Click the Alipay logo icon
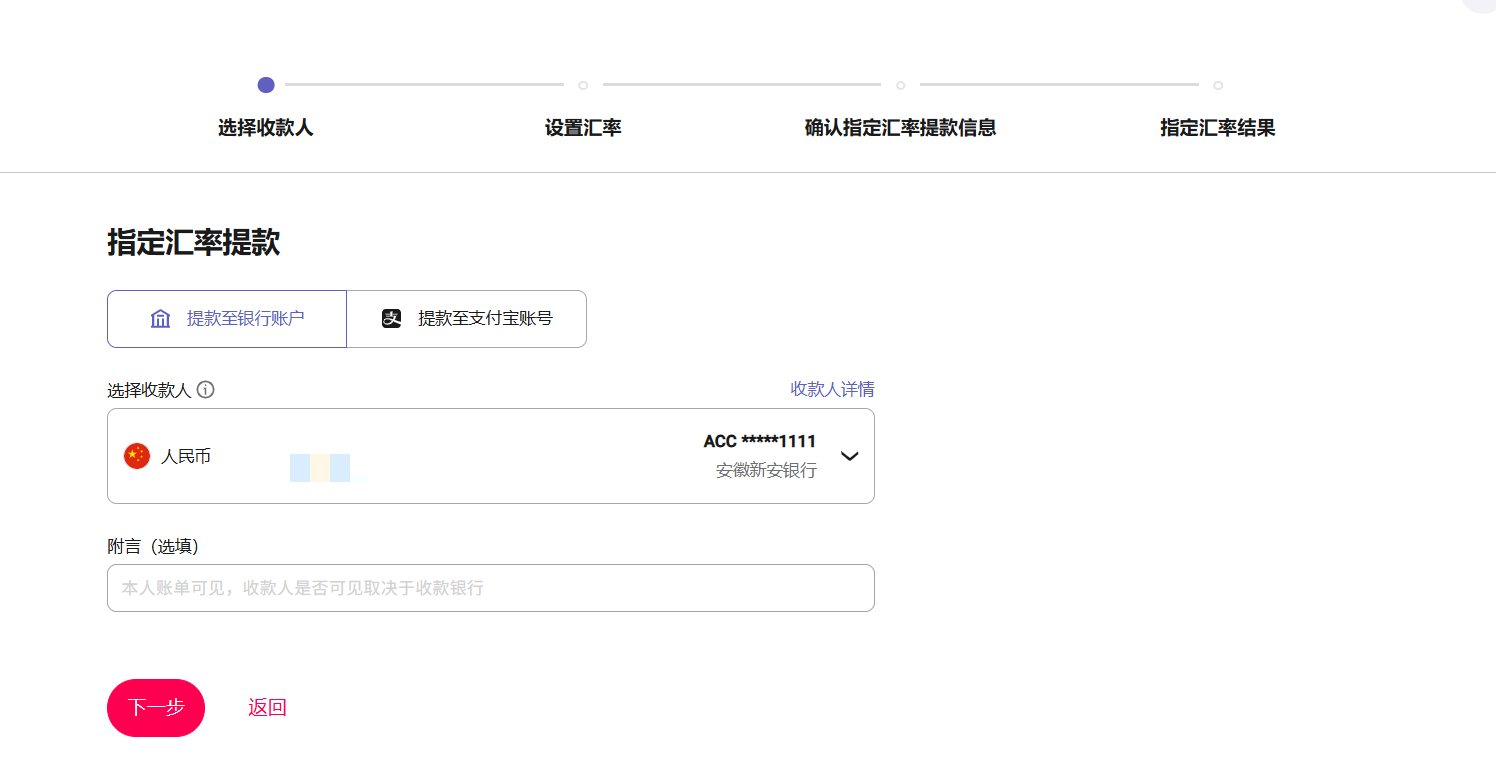Image resolution: width=1496 pixels, height=781 pixels. pos(392,319)
